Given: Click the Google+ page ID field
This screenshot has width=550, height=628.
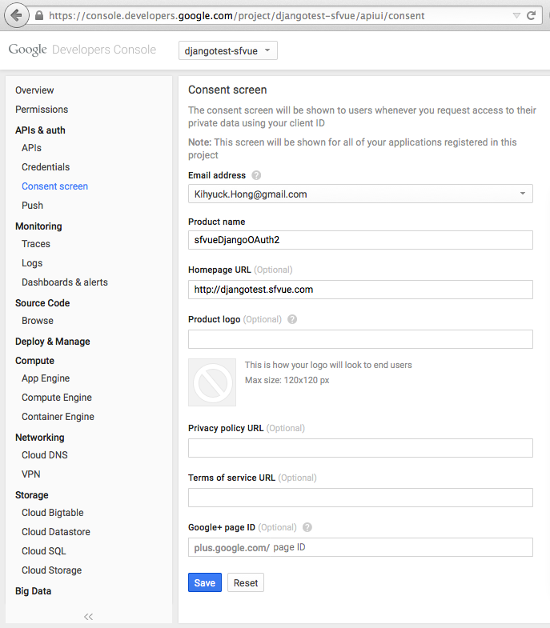Looking at the screenshot, I should 360,547.
